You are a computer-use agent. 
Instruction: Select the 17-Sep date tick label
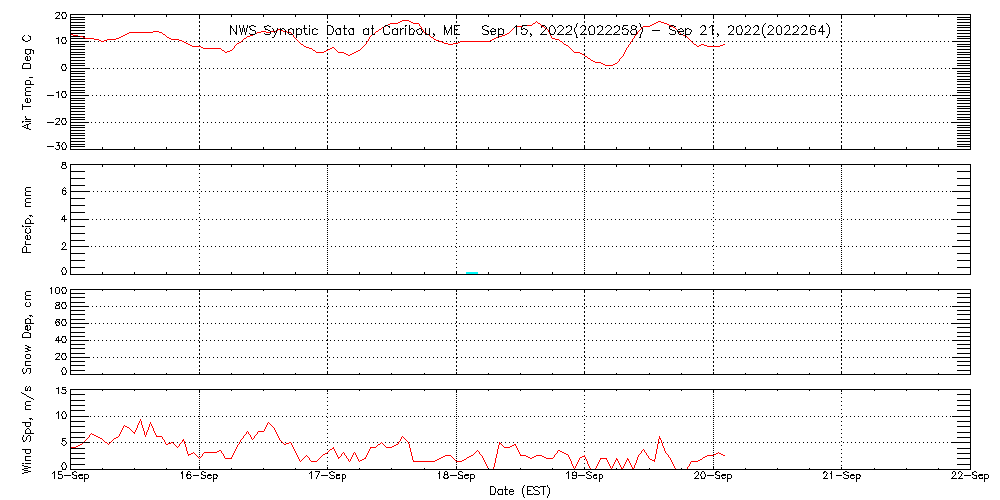pos(327,478)
